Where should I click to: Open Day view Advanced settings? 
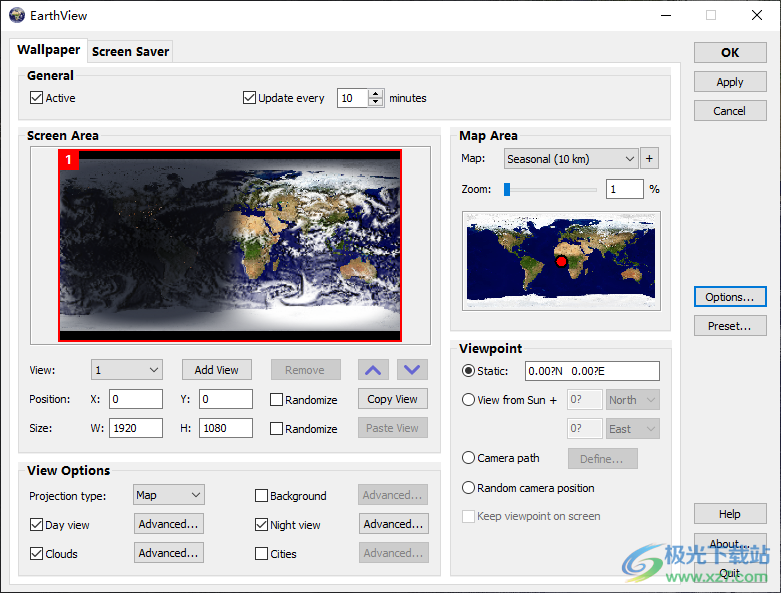168,524
